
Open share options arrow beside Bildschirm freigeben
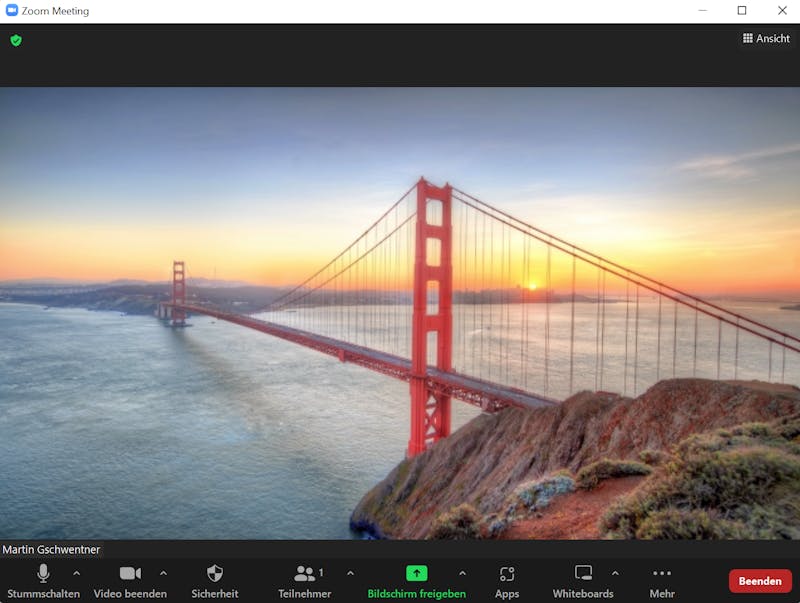462,573
